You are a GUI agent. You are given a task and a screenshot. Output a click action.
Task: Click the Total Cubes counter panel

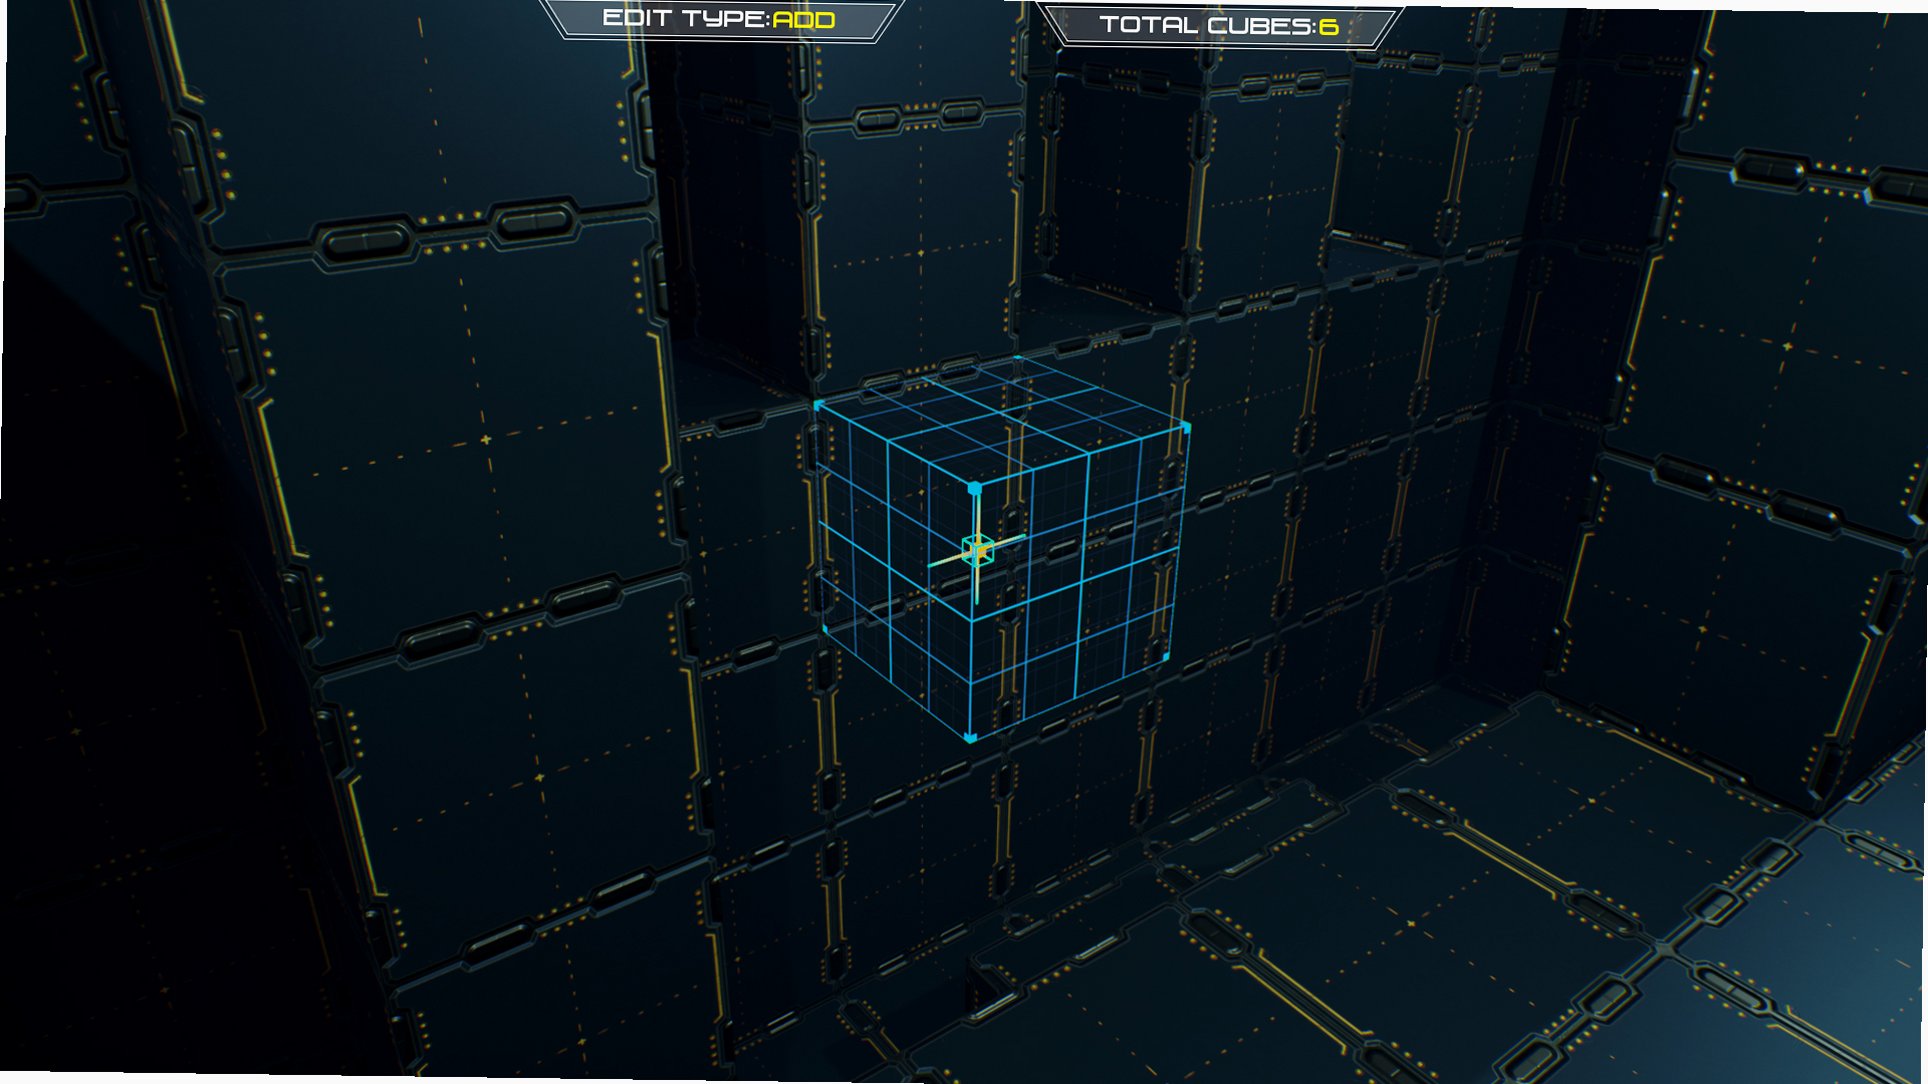coord(1218,25)
